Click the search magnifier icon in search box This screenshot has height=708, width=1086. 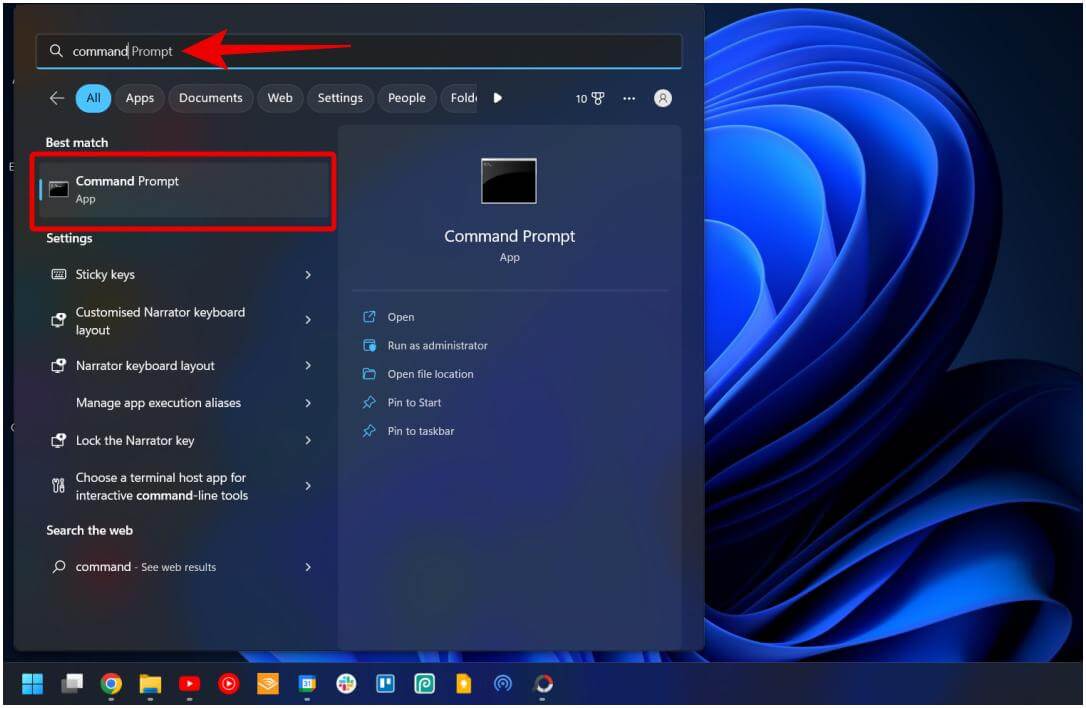click(56, 51)
